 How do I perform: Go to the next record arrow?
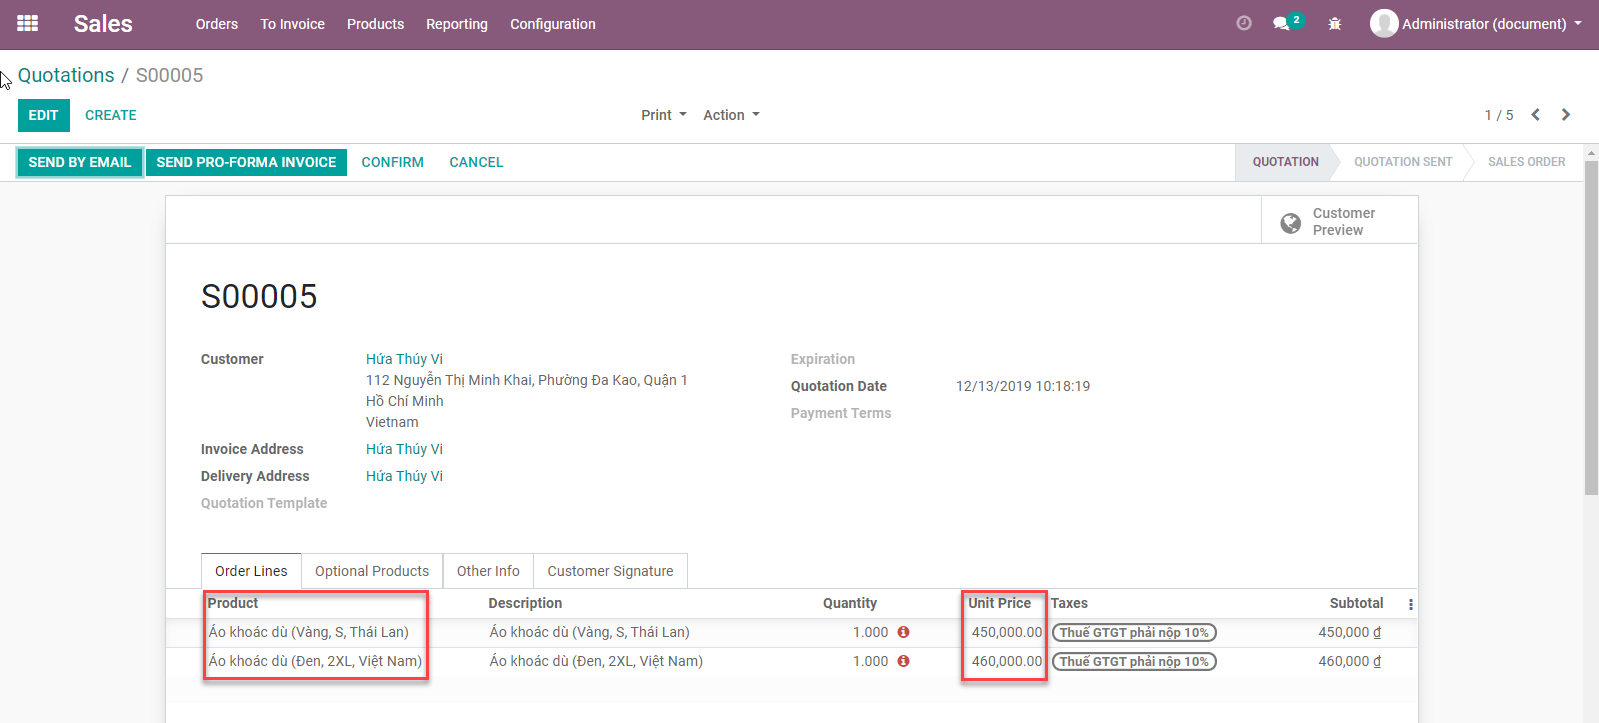(x=1566, y=115)
